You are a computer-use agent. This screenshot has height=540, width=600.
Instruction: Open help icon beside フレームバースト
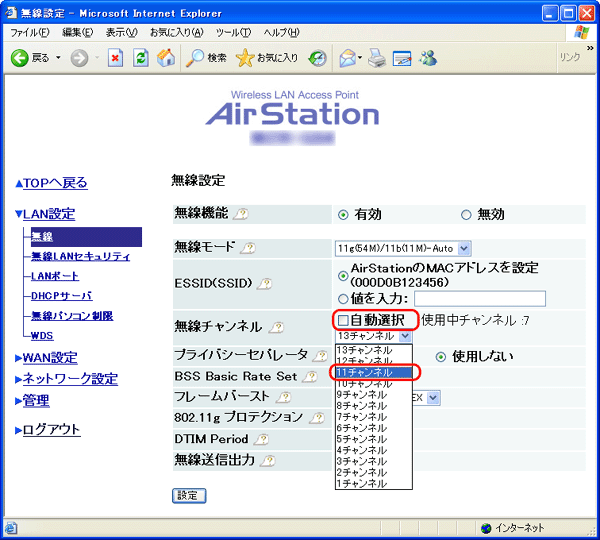pos(284,398)
